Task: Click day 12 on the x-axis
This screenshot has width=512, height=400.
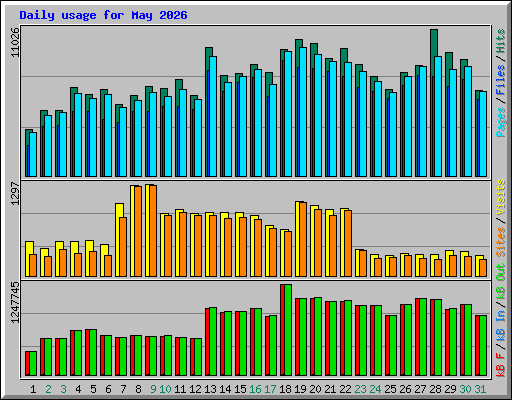Action: [x=195, y=389]
